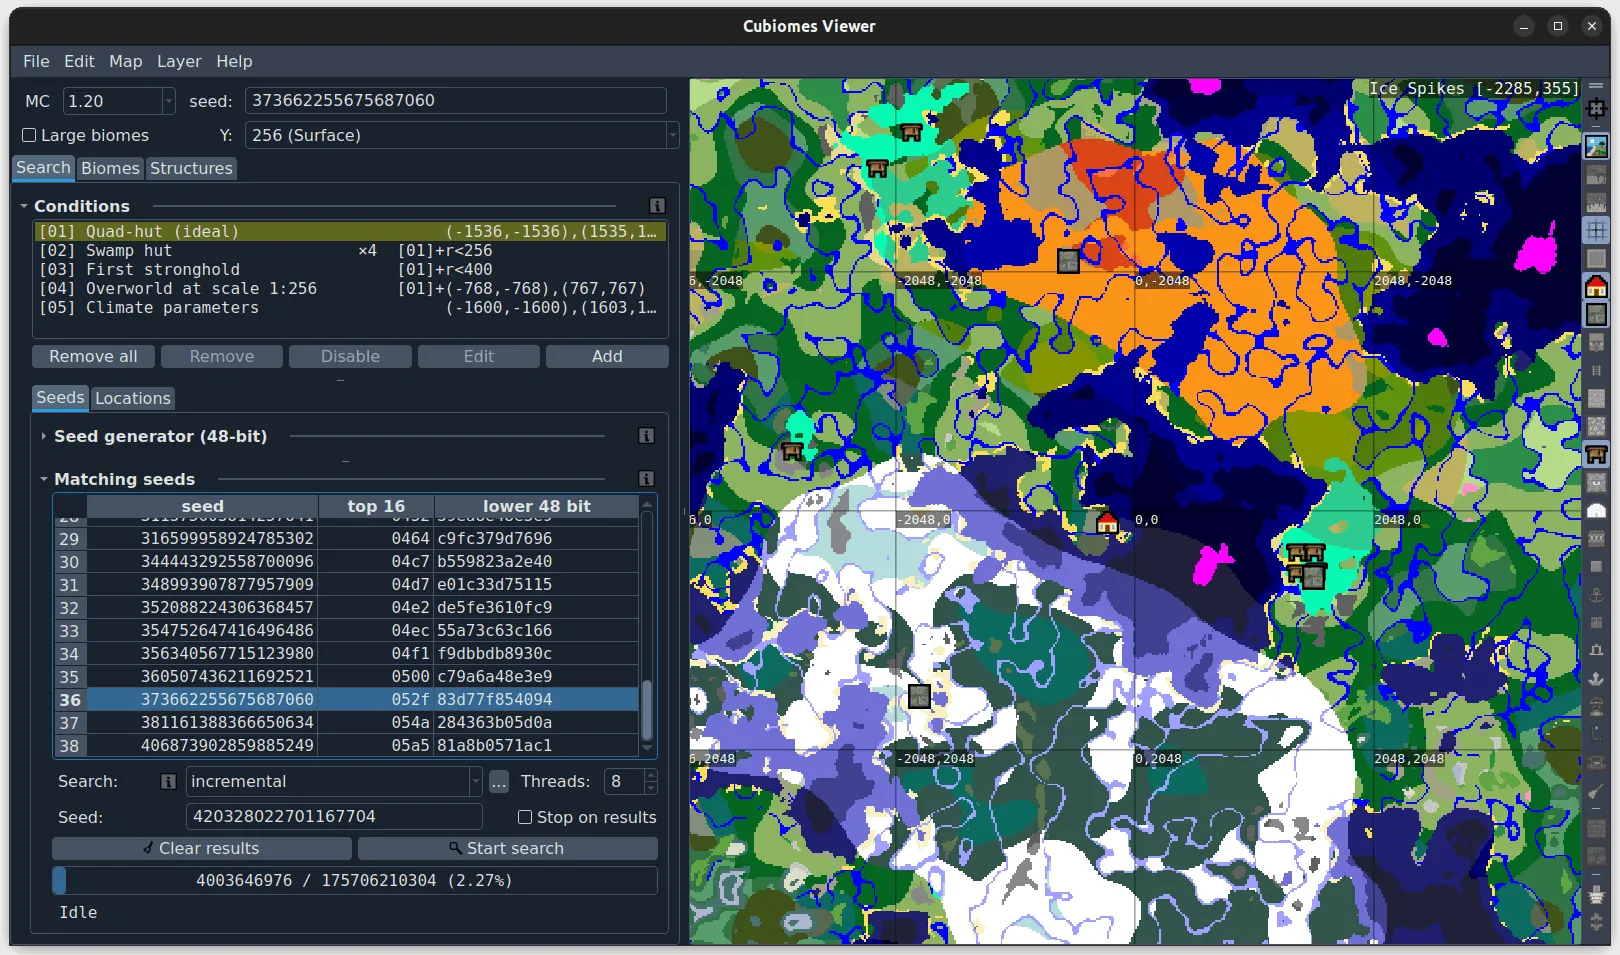Toggle the igloo structure icon

click(x=1596, y=511)
